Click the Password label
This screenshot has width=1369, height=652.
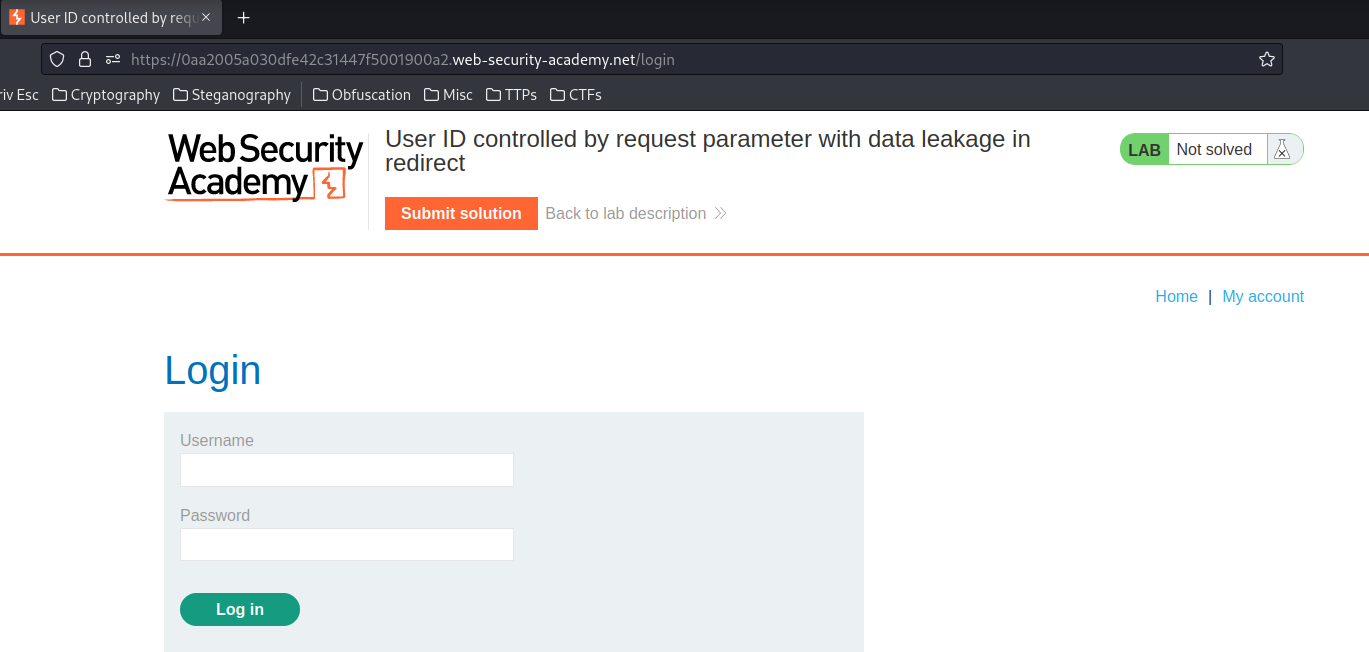pos(215,516)
